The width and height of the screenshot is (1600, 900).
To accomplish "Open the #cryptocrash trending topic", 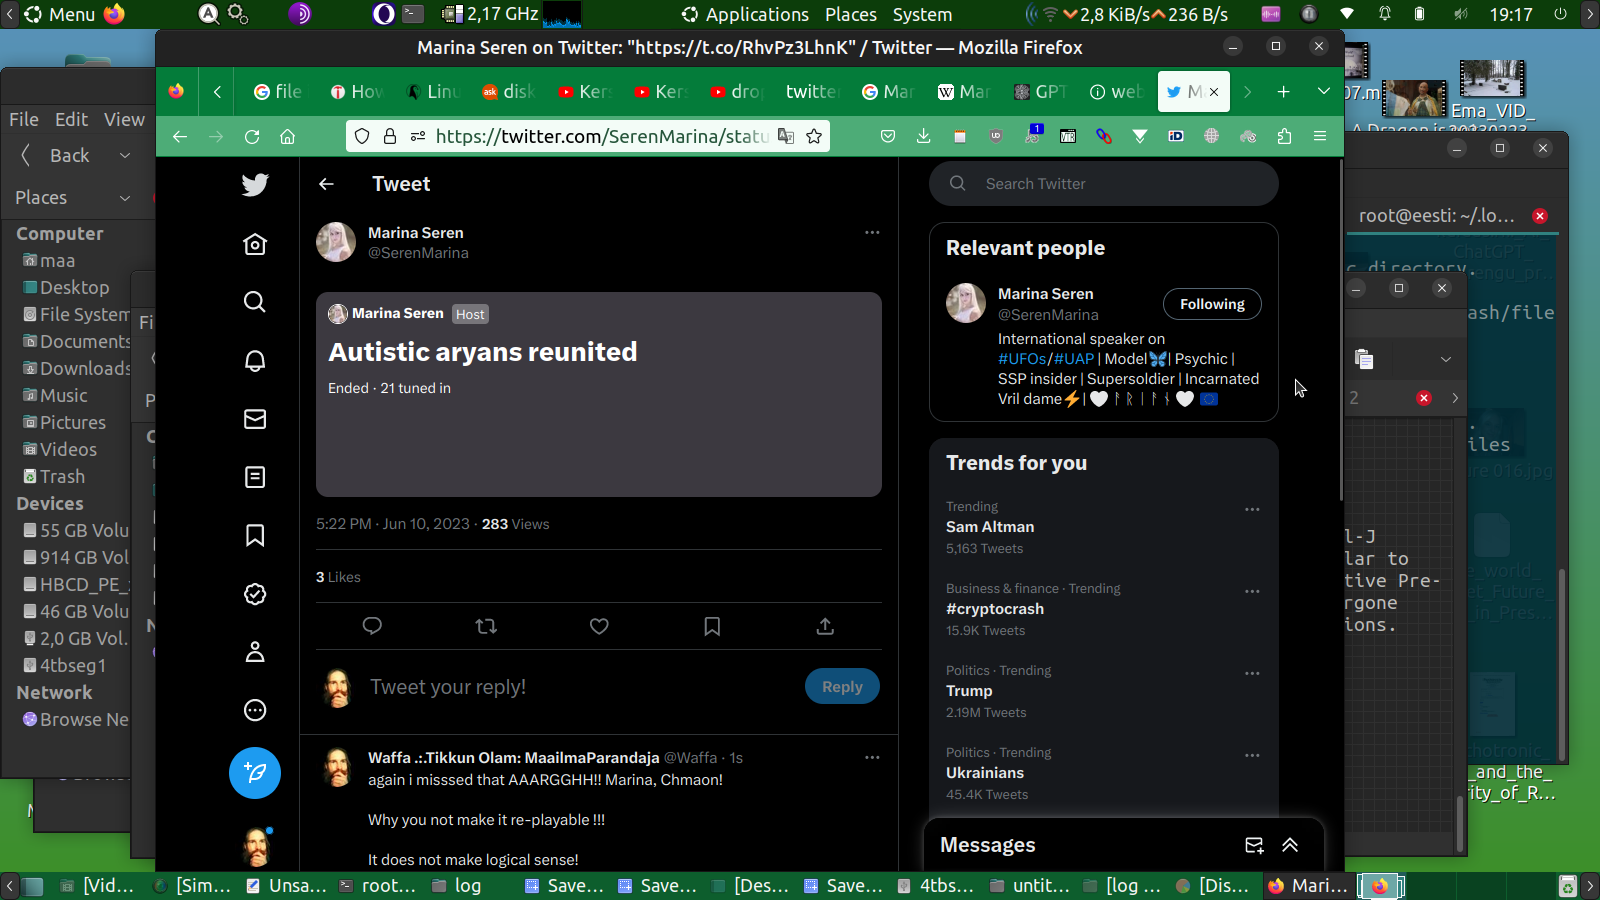I will click(1104, 609).
